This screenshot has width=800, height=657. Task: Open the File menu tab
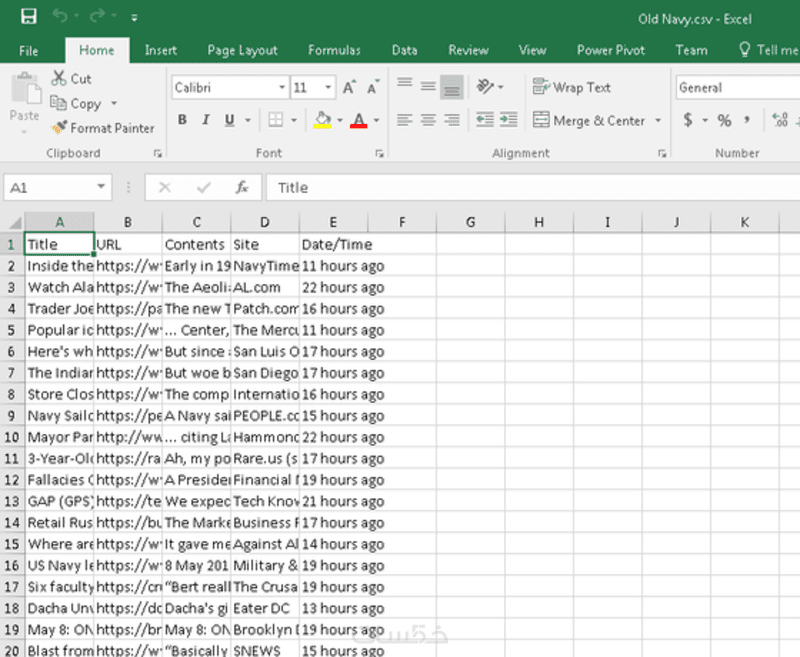tap(29, 50)
